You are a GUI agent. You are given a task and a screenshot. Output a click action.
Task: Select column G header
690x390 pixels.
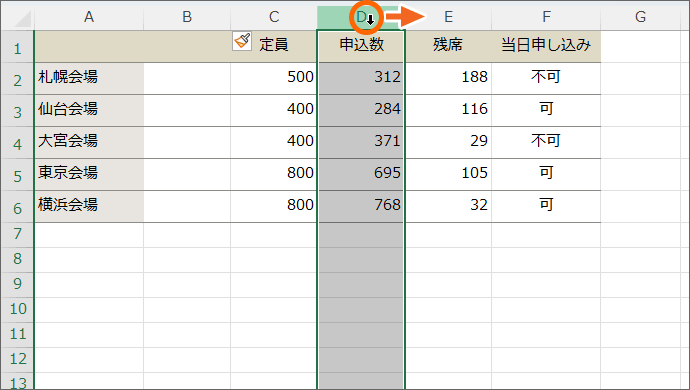[641, 17]
